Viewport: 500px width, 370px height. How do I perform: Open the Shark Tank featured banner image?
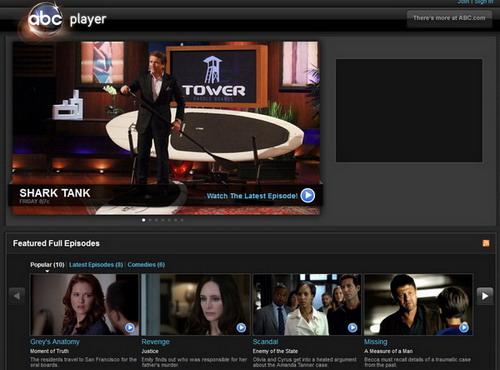[x=166, y=128]
